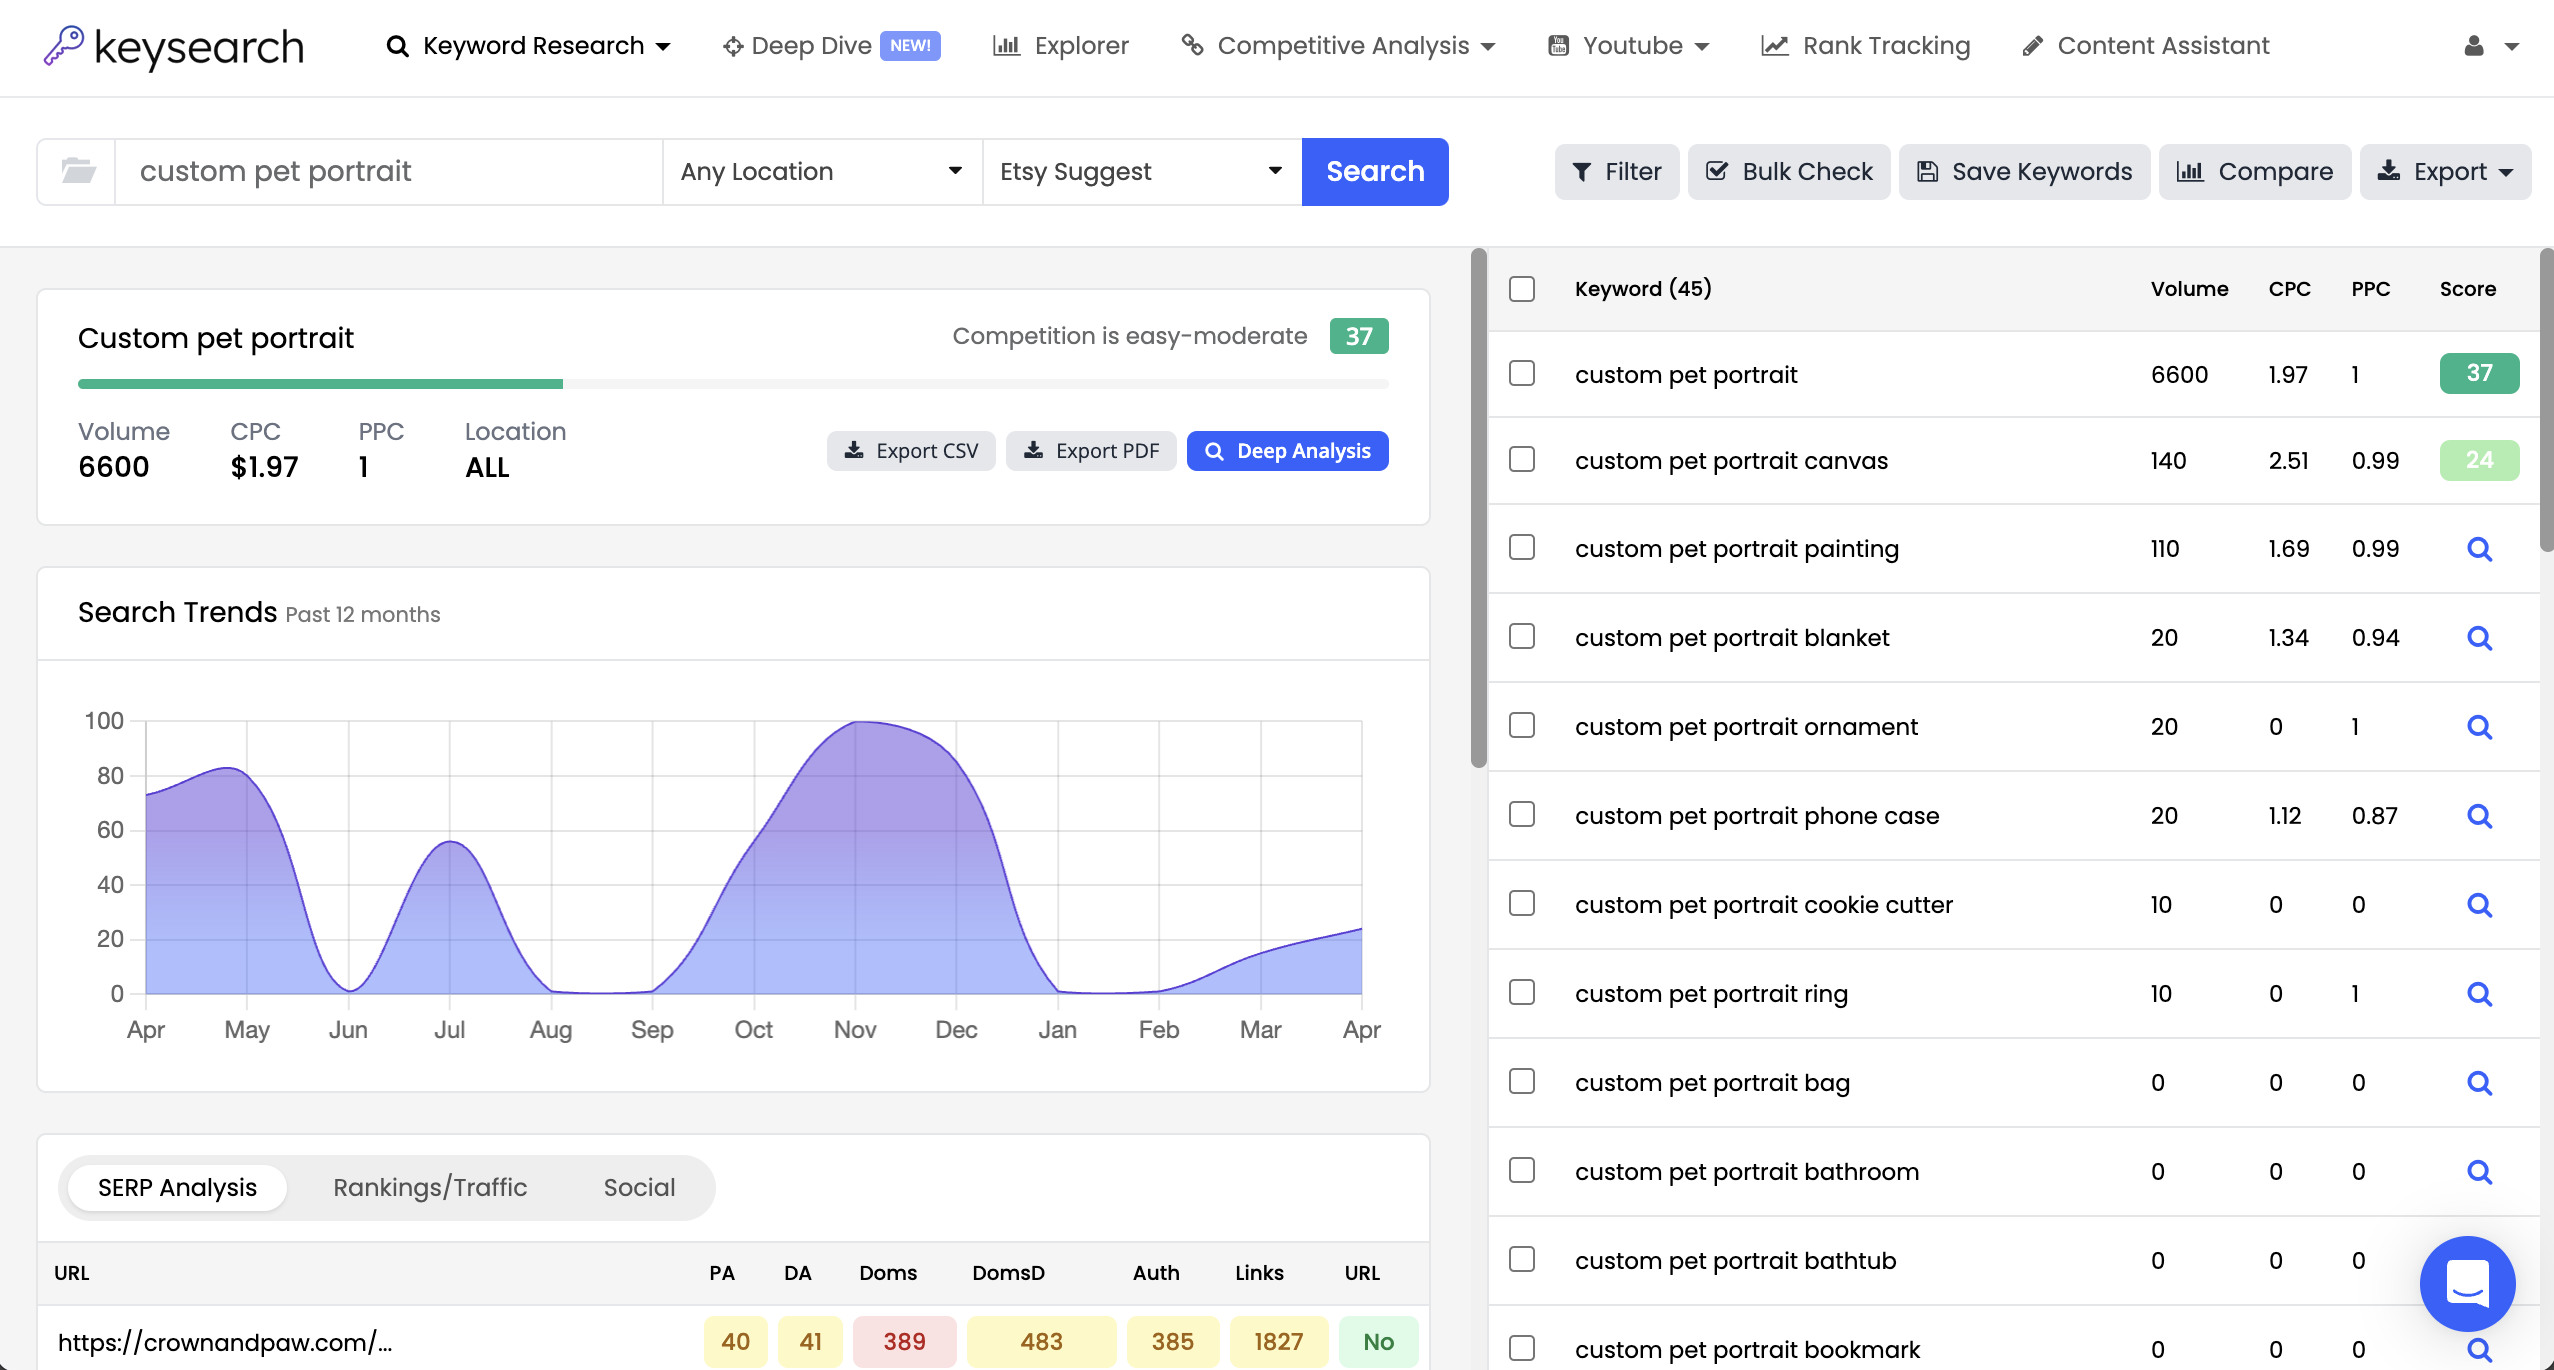Open the Etsy Suggest source dropdown

coord(1140,171)
